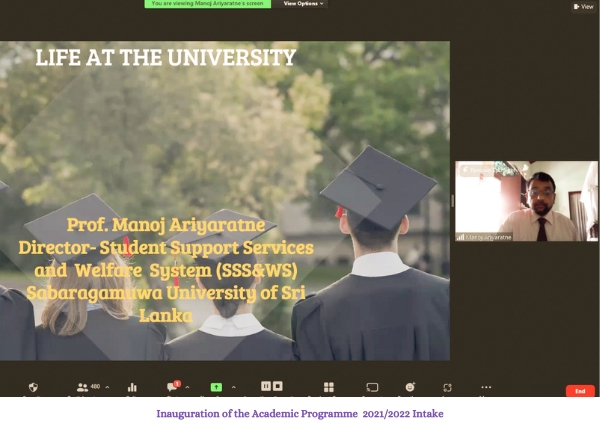This screenshot has width=600, height=425.
Task: Pause the meeting recording
Action: click(266, 386)
